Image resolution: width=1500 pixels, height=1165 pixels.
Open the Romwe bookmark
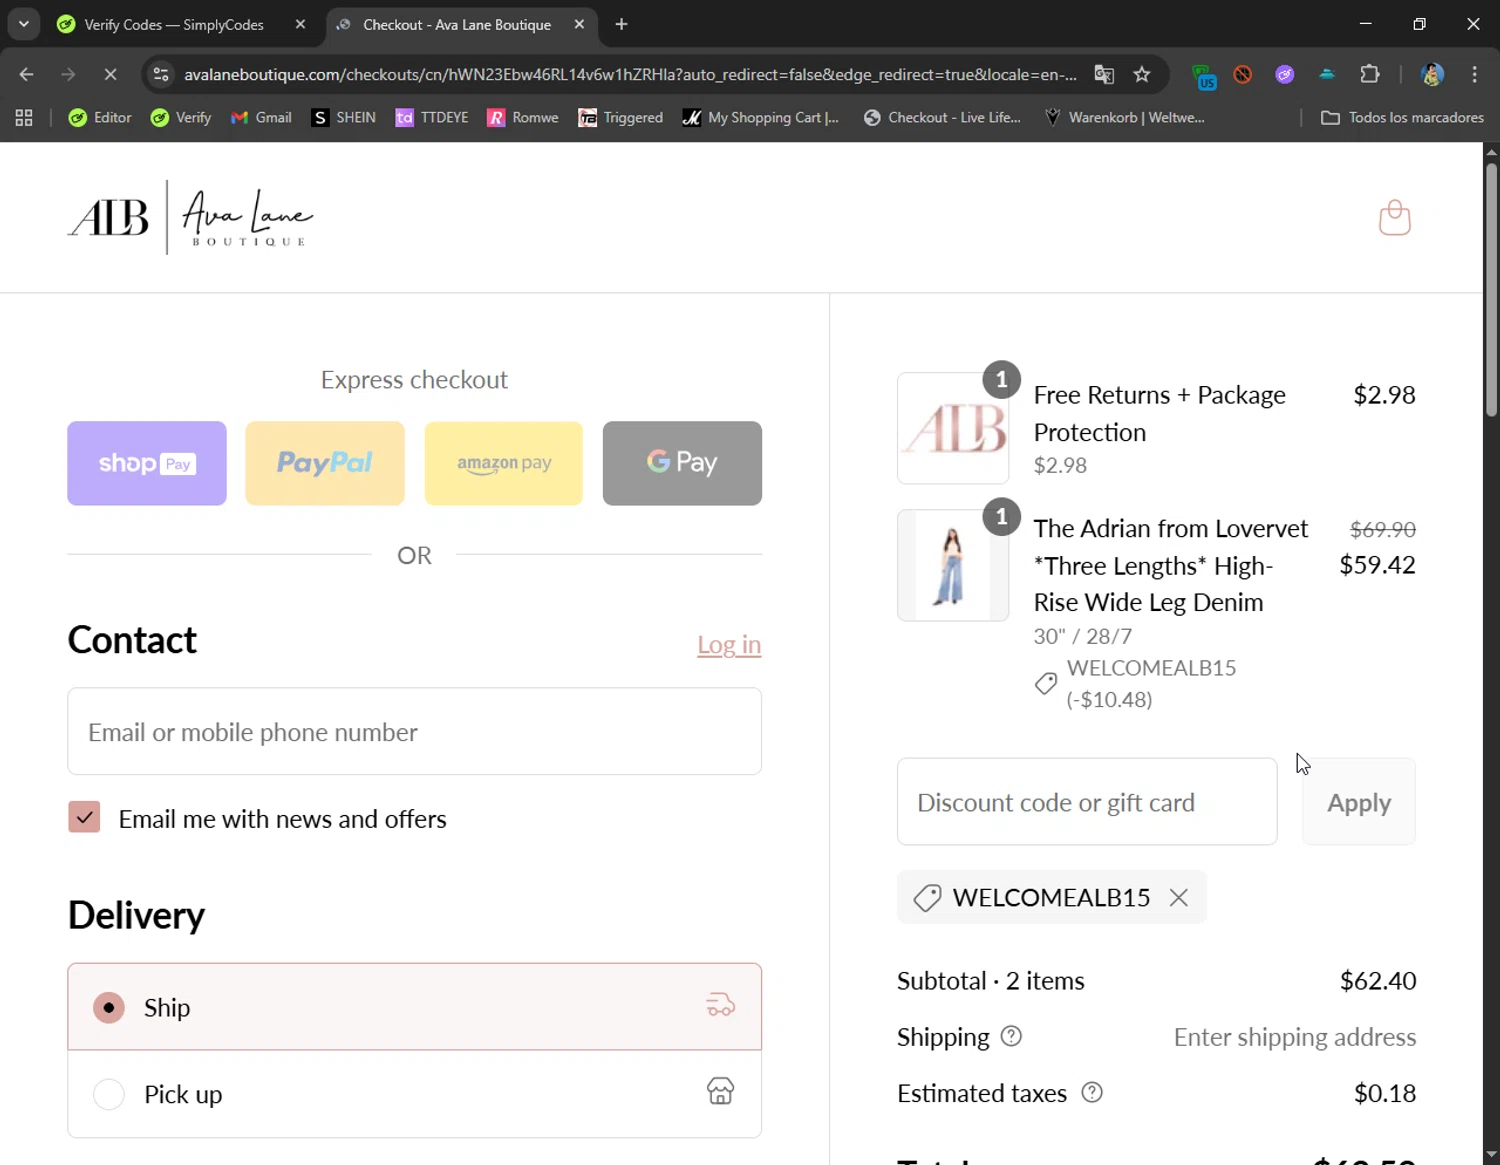tap(523, 118)
